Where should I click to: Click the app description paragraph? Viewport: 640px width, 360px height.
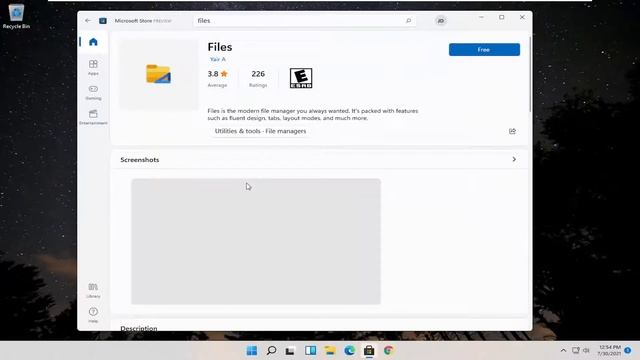click(313, 114)
